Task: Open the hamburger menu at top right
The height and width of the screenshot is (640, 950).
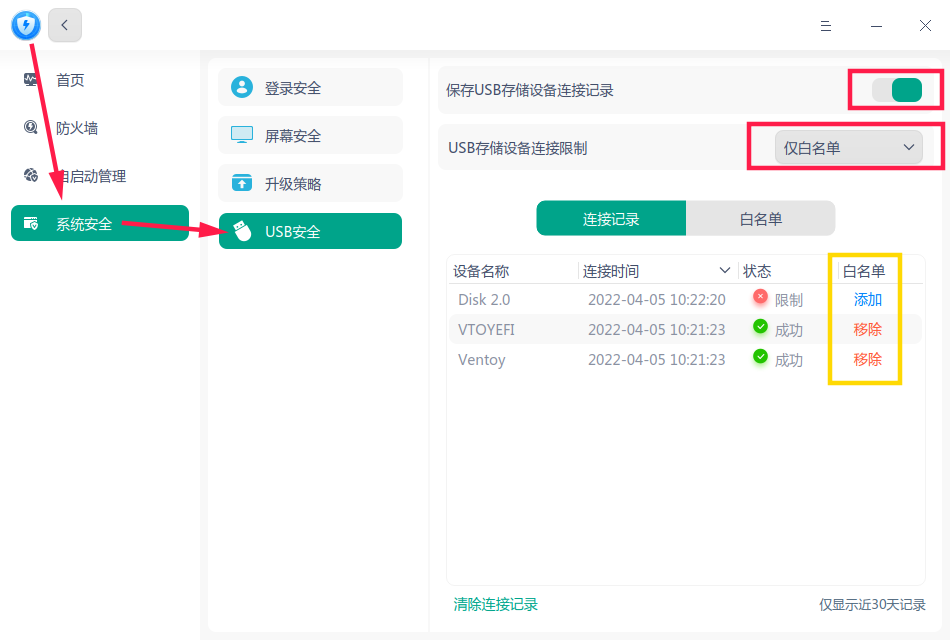Action: (x=826, y=26)
